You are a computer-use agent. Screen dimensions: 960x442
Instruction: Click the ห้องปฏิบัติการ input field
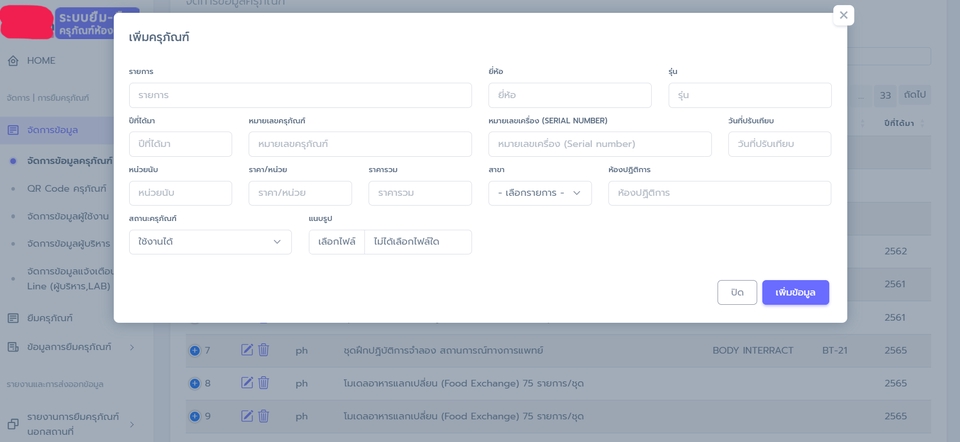[719, 193]
